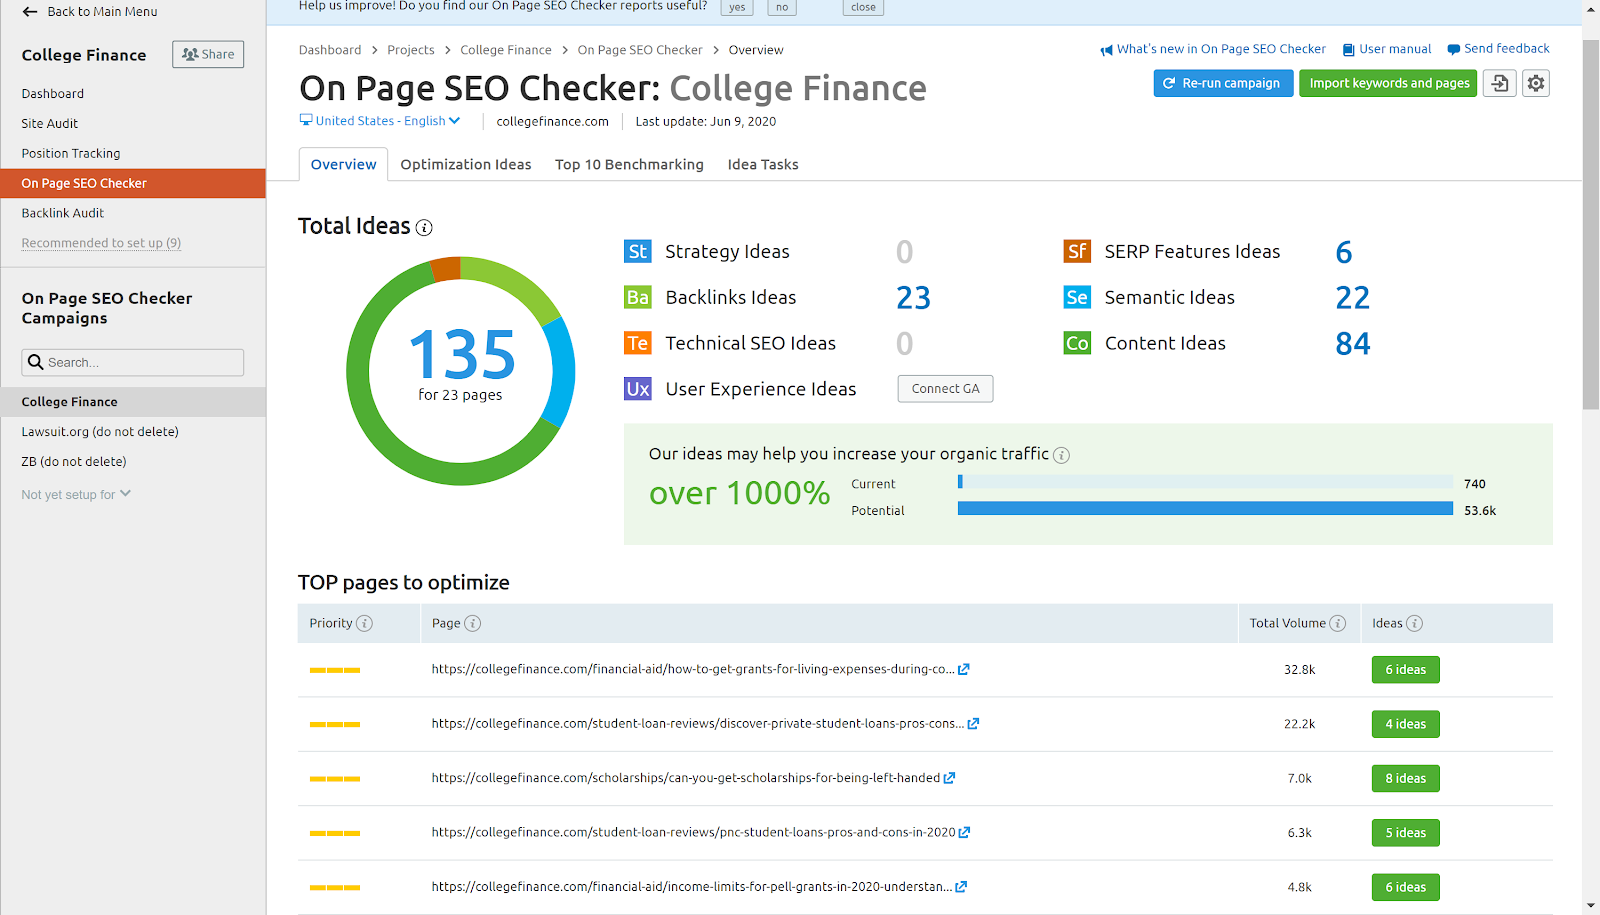Open the Top 10 Benchmarking tab
1600x915 pixels.
[629, 164]
